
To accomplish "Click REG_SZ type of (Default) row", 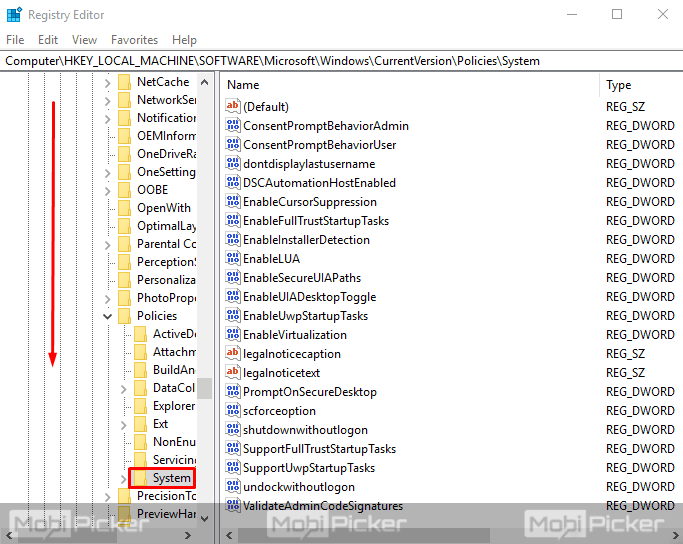I will (x=625, y=106).
